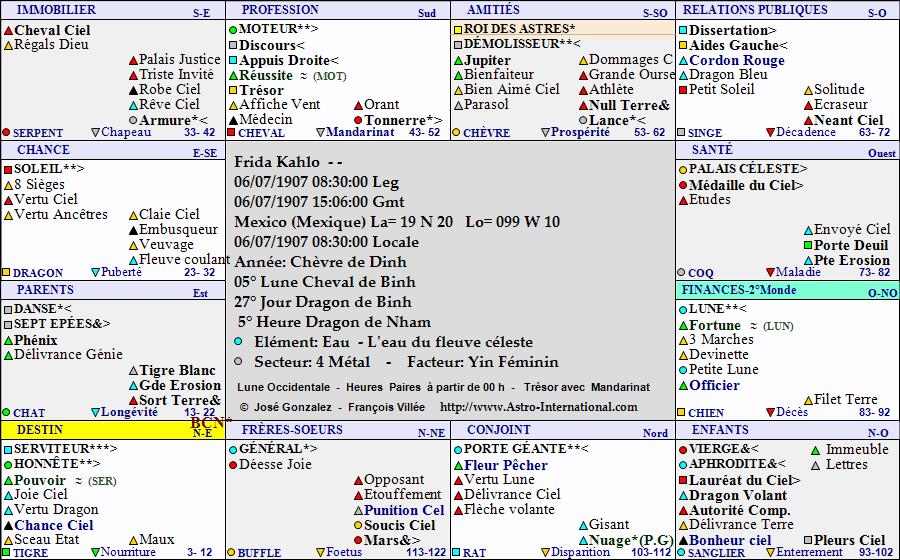
Task: Select the red down triangle beside Décadence
Action: coord(770,132)
